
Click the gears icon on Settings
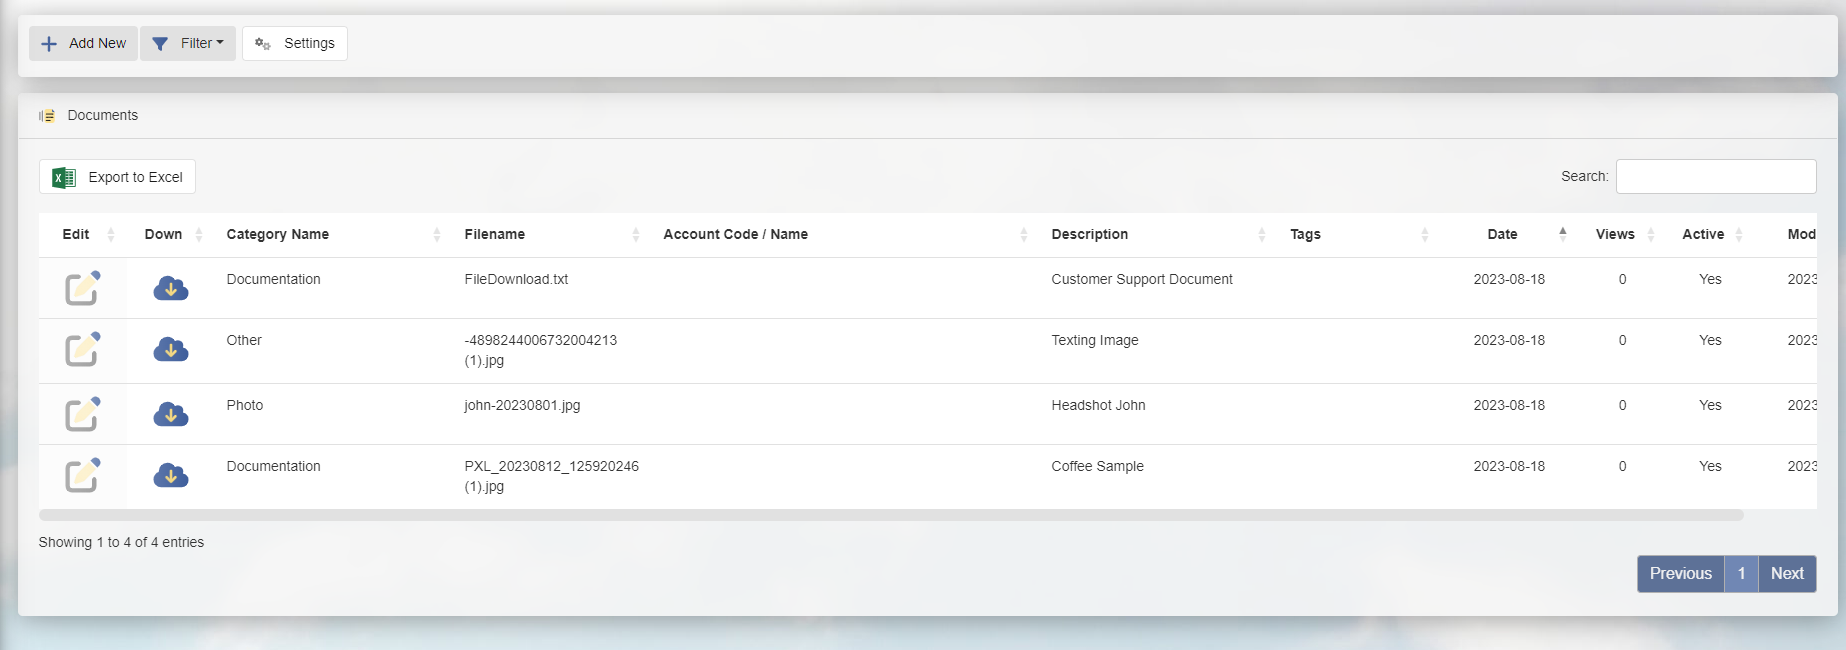pyautogui.click(x=263, y=44)
